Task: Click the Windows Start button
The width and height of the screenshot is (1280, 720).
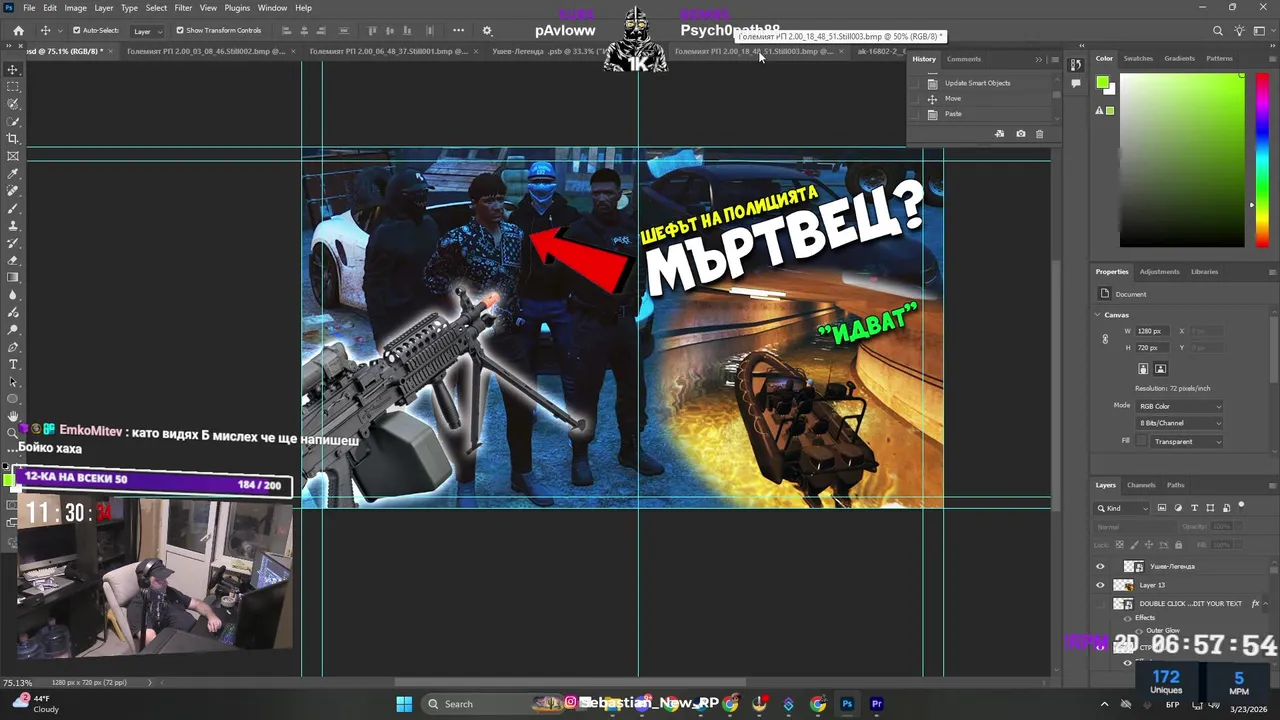Action: click(x=404, y=704)
